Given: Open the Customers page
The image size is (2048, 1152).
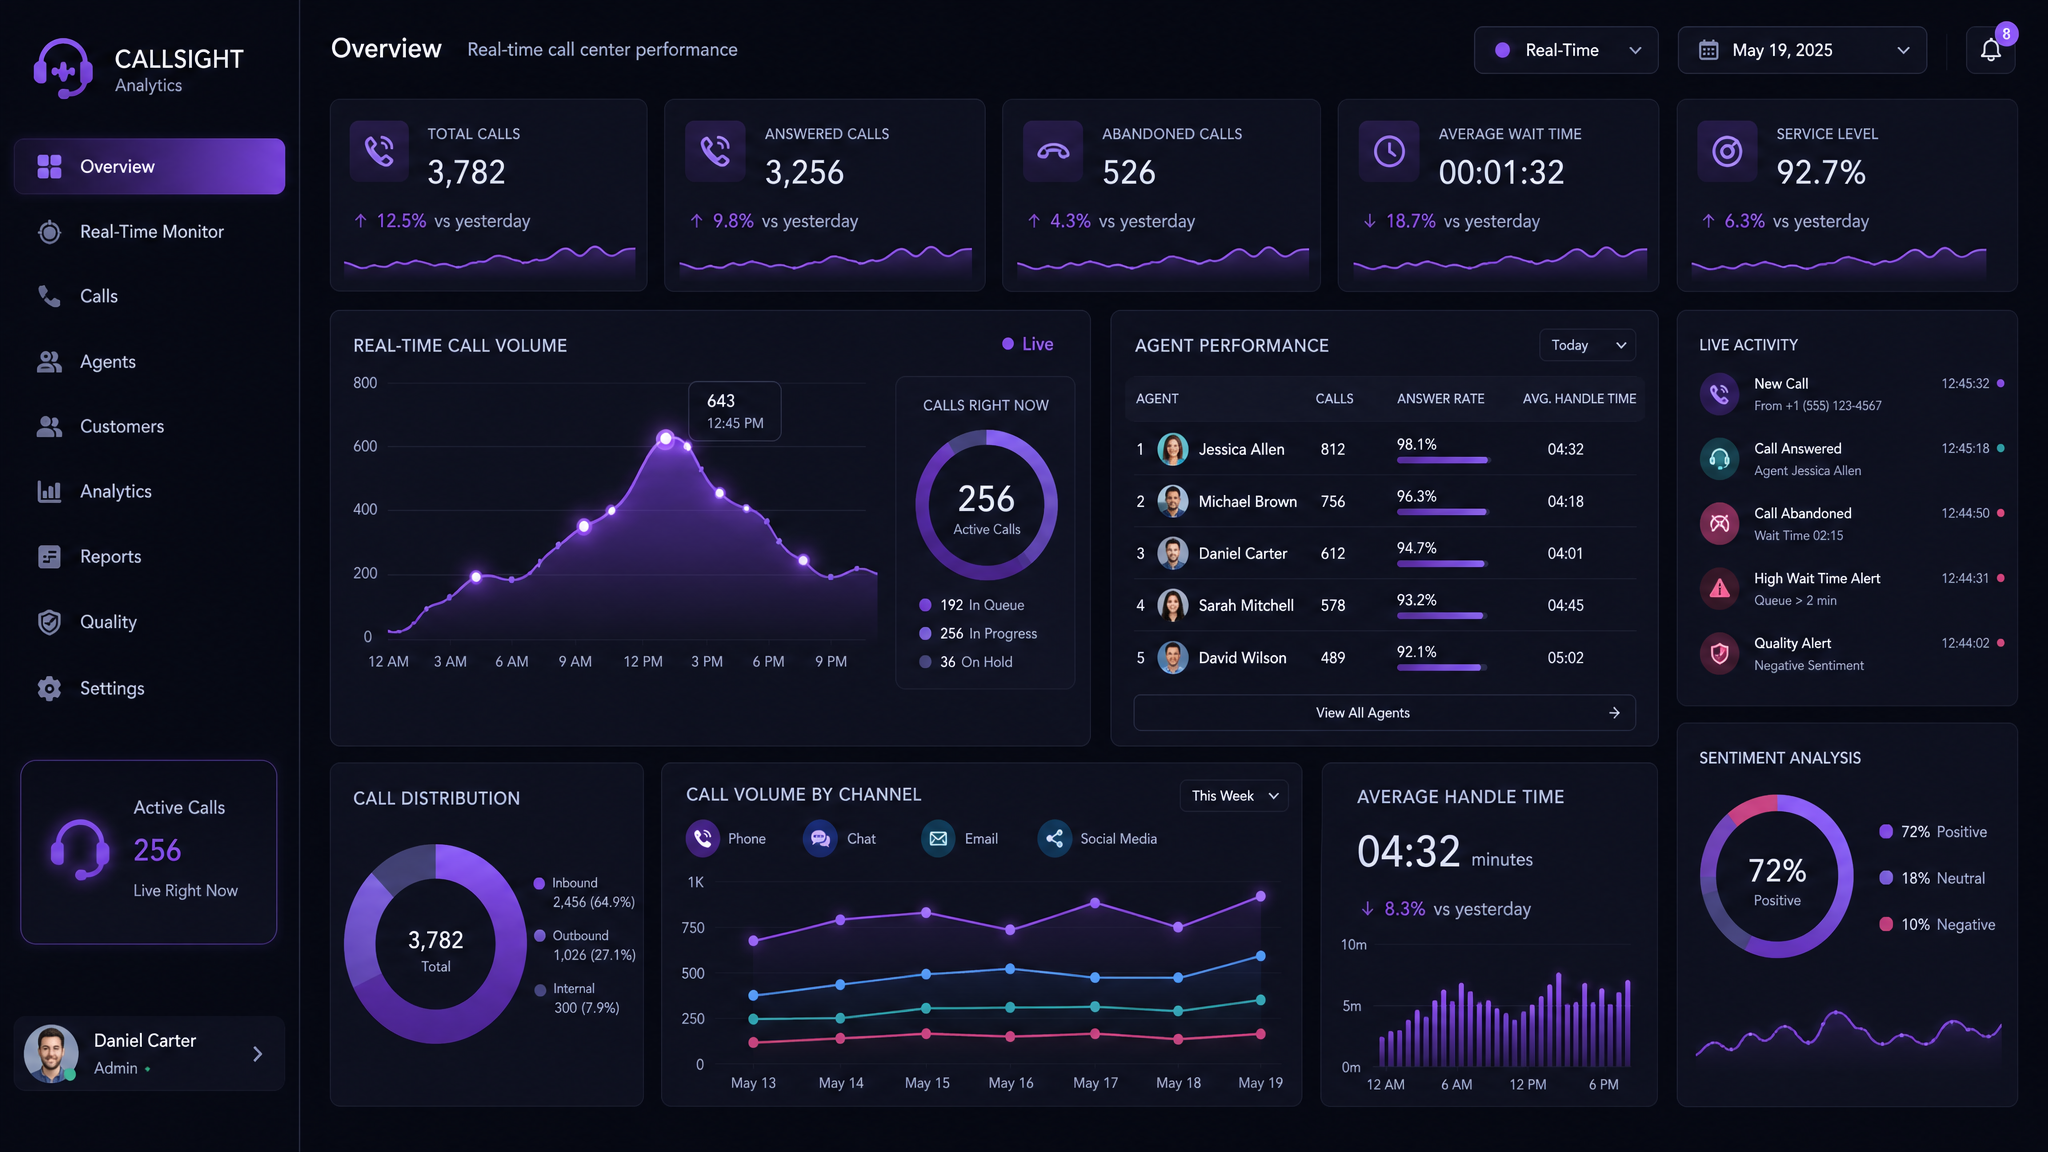Looking at the screenshot, I should pos(149,426).
